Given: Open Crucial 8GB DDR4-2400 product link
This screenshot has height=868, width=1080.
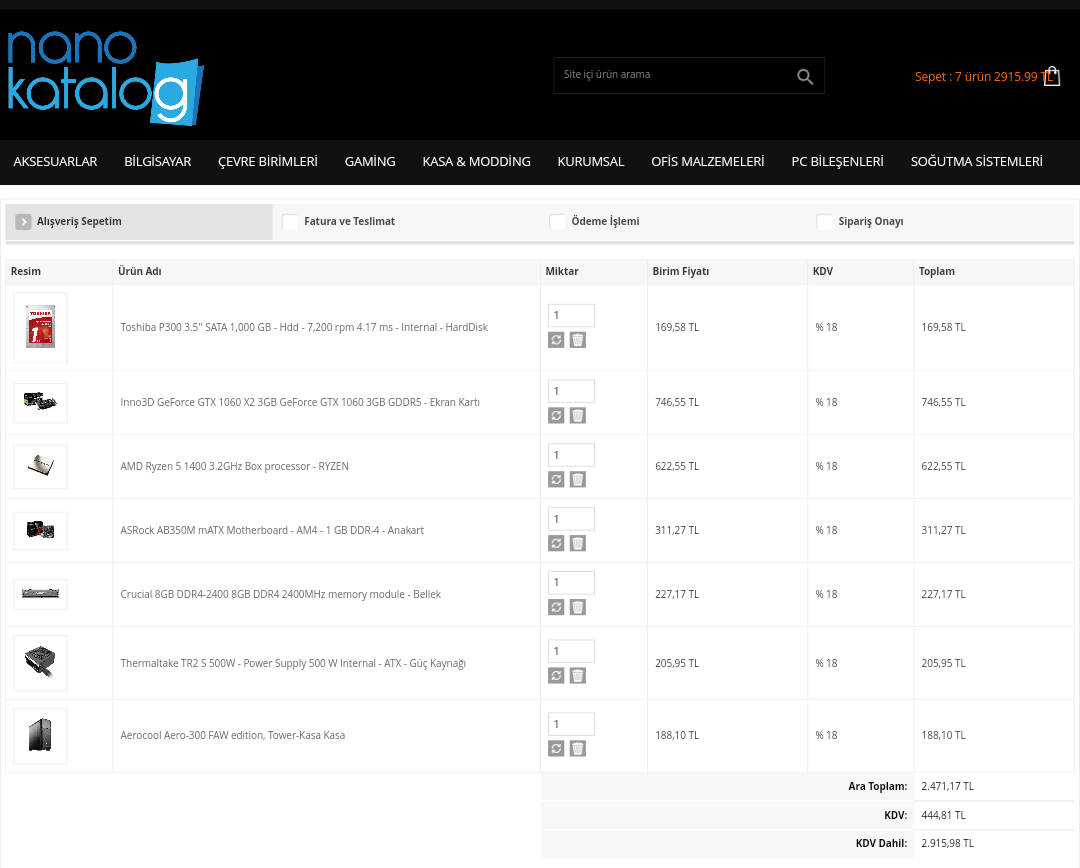Looking at the screenshot, I should pos(280,594).
